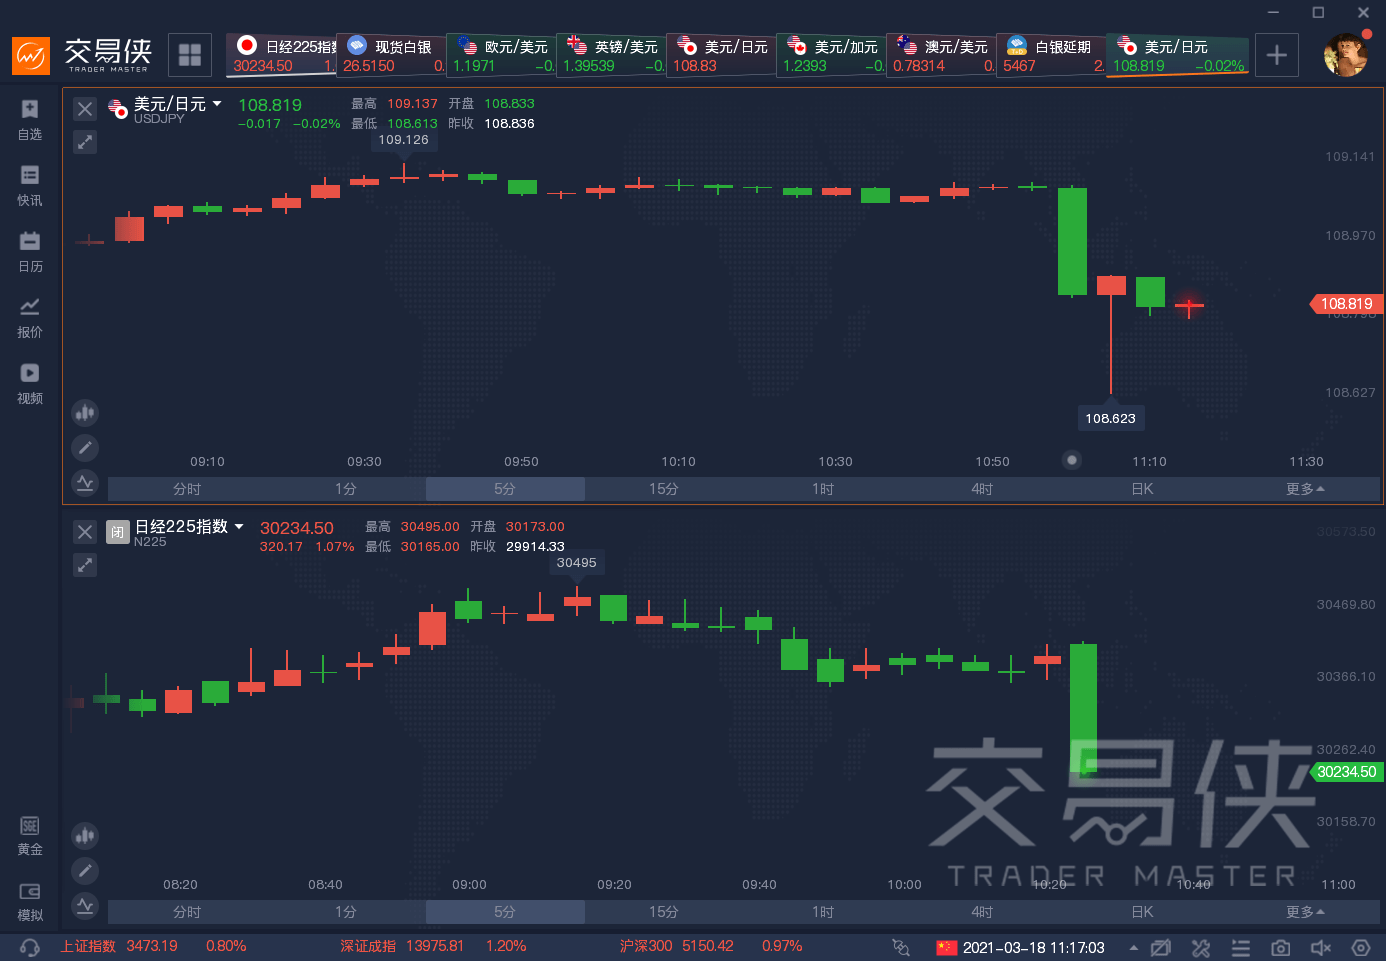Take a screenshot with camera icon
This screenshot has height=961, width=1386.
pos(1281,947)
